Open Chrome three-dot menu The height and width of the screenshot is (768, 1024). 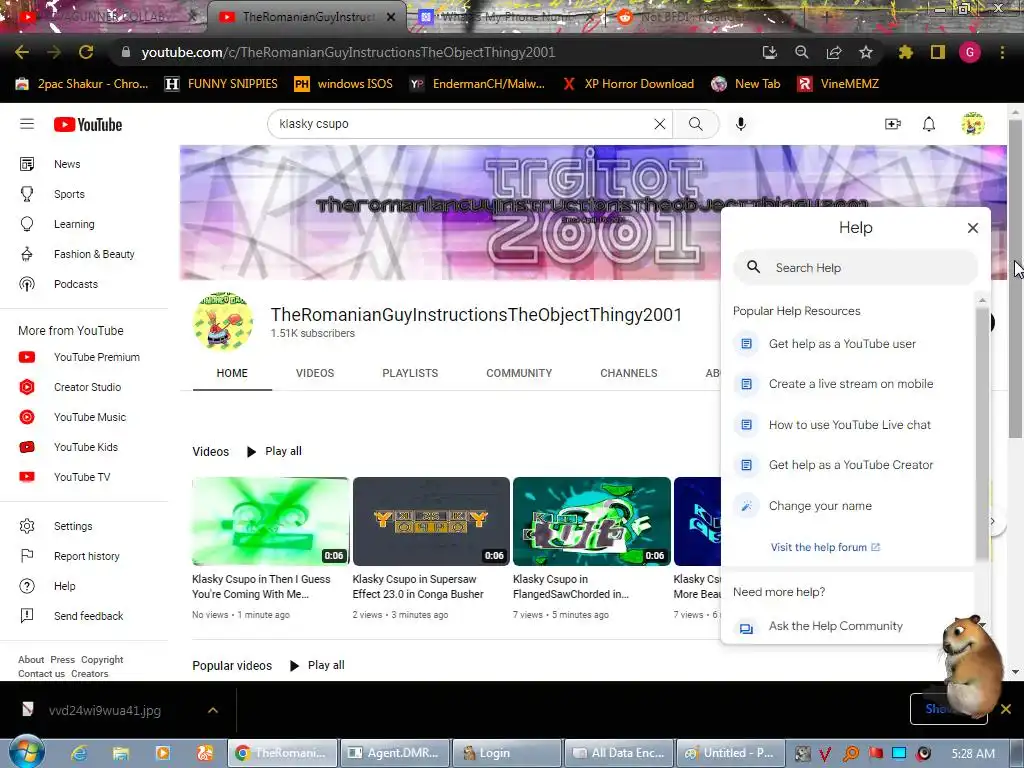[1002, 52]
